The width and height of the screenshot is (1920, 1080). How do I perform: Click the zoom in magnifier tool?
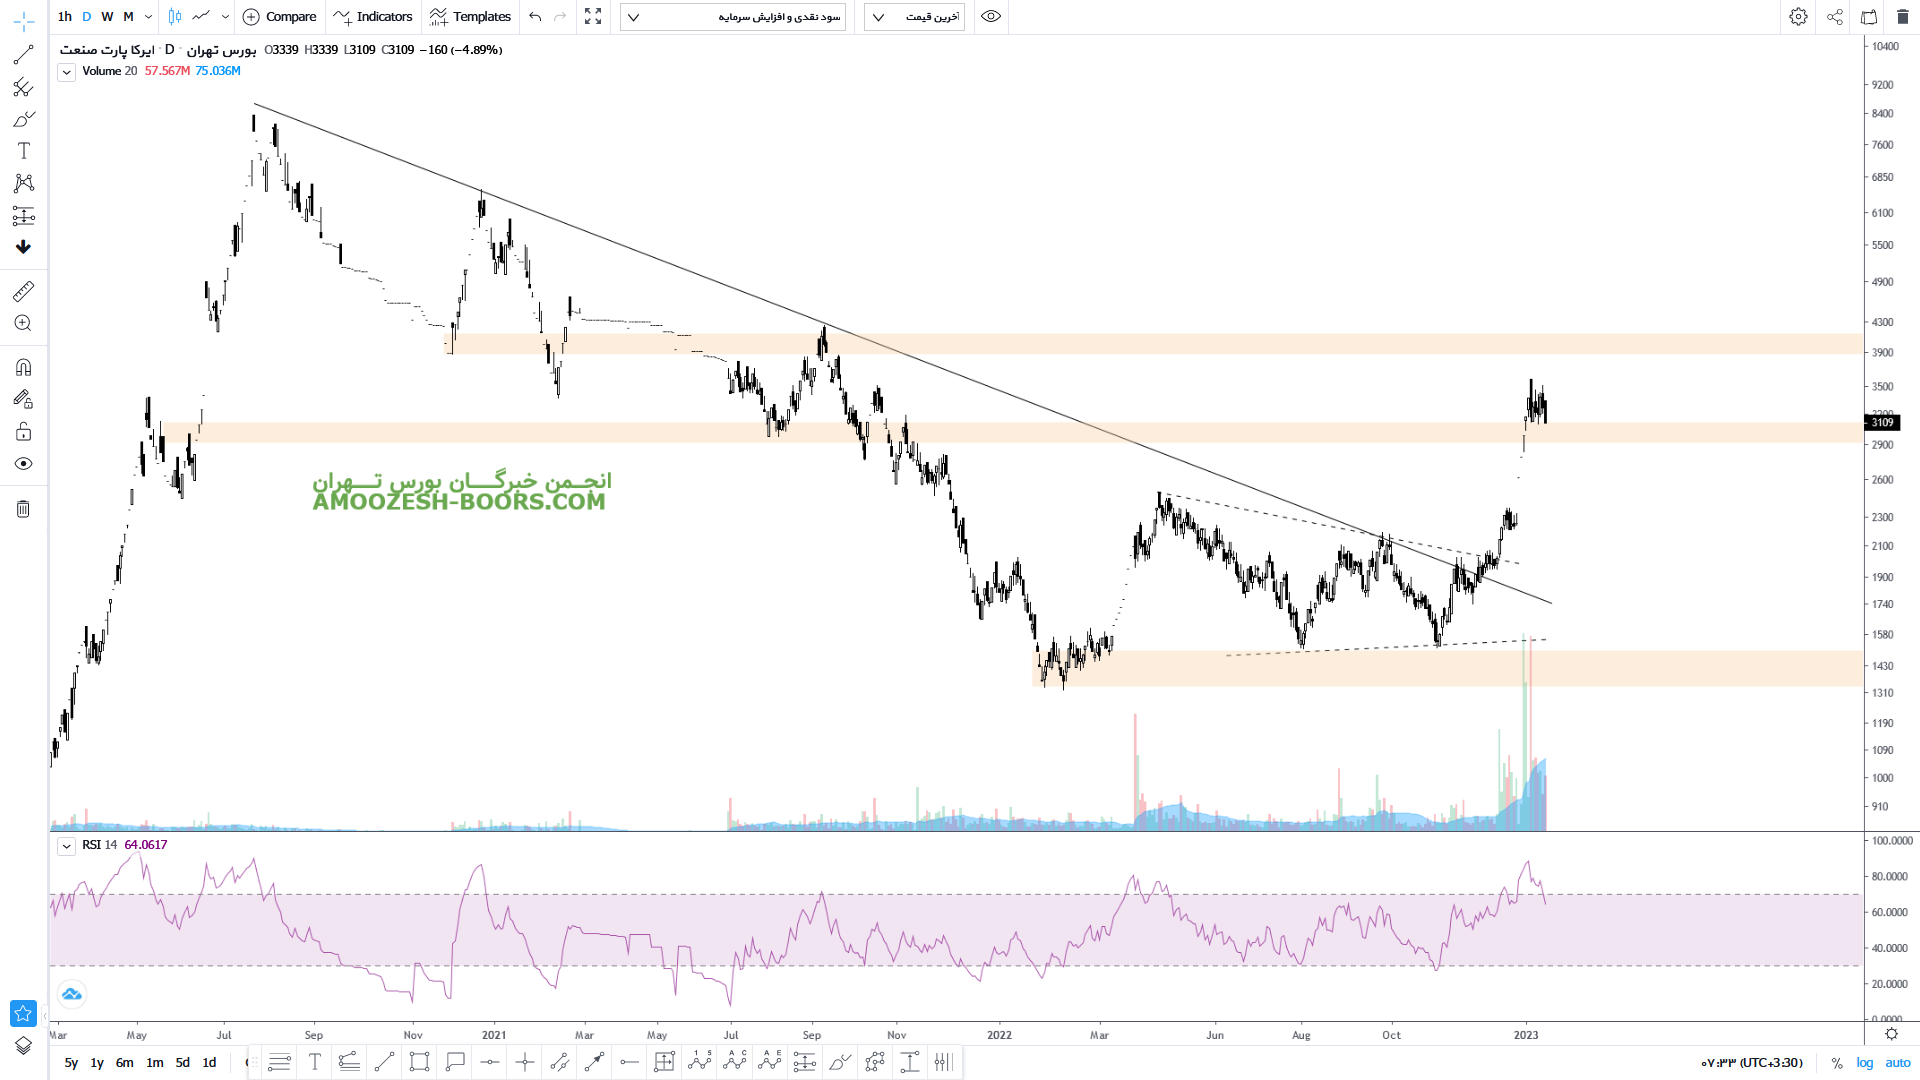23,323
